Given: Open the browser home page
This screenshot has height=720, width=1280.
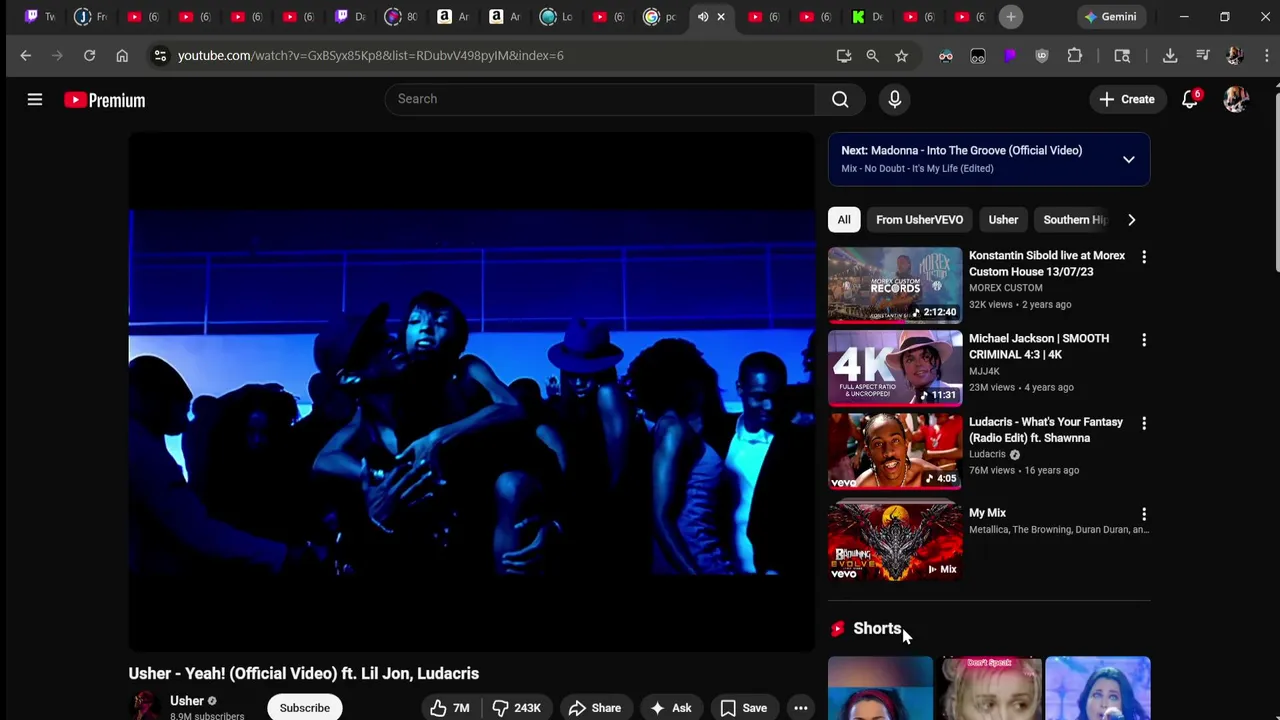Looking at the screenshot, I should click(x=122, y=56).
